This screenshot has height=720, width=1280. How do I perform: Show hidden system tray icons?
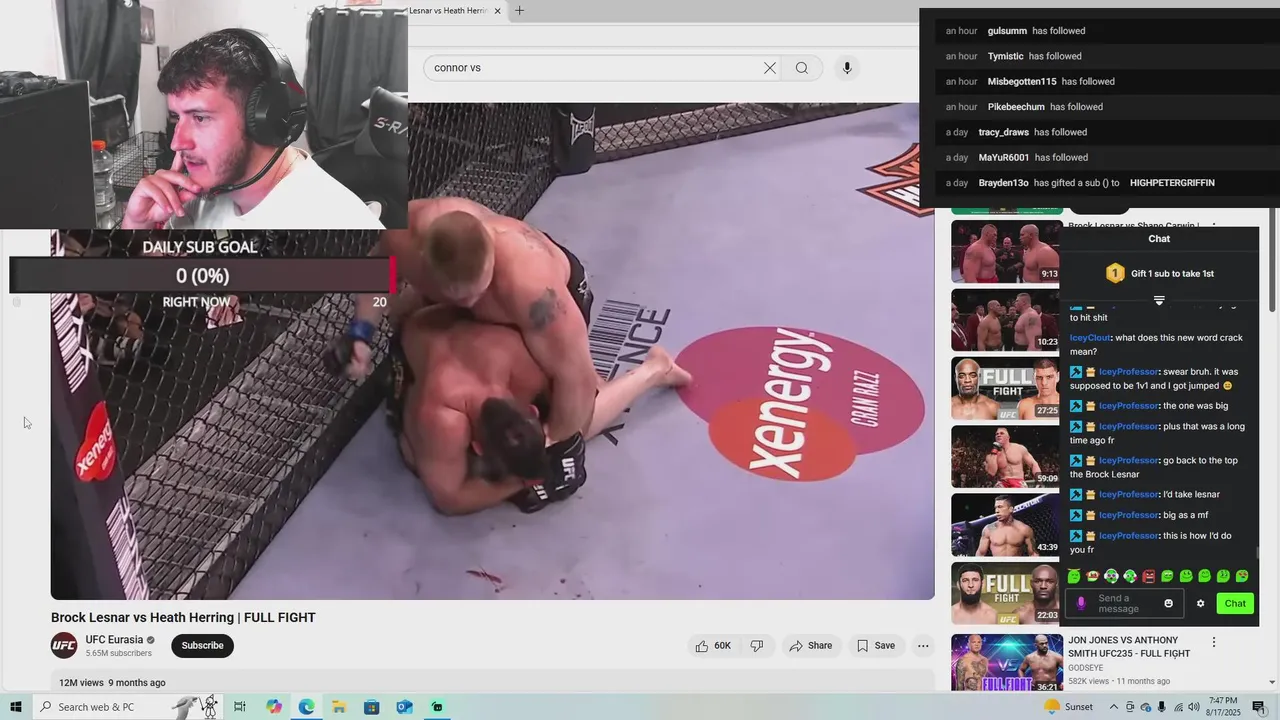tap(1114, 707)
